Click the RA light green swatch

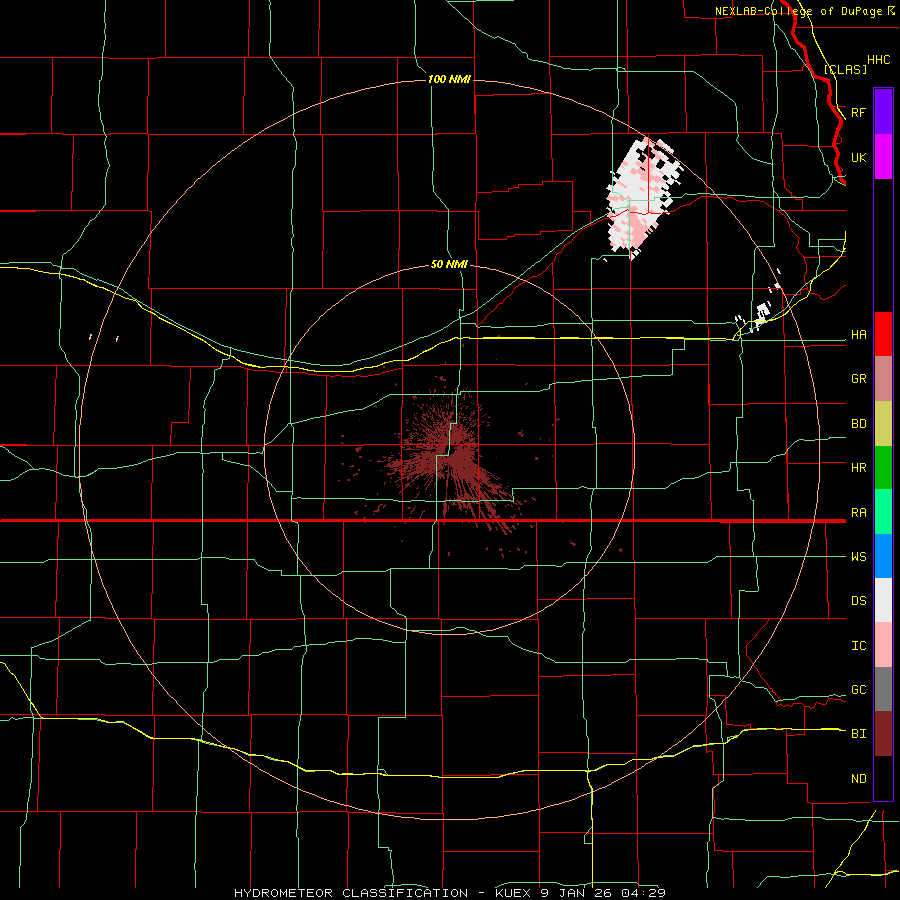(x=883, y=512)
